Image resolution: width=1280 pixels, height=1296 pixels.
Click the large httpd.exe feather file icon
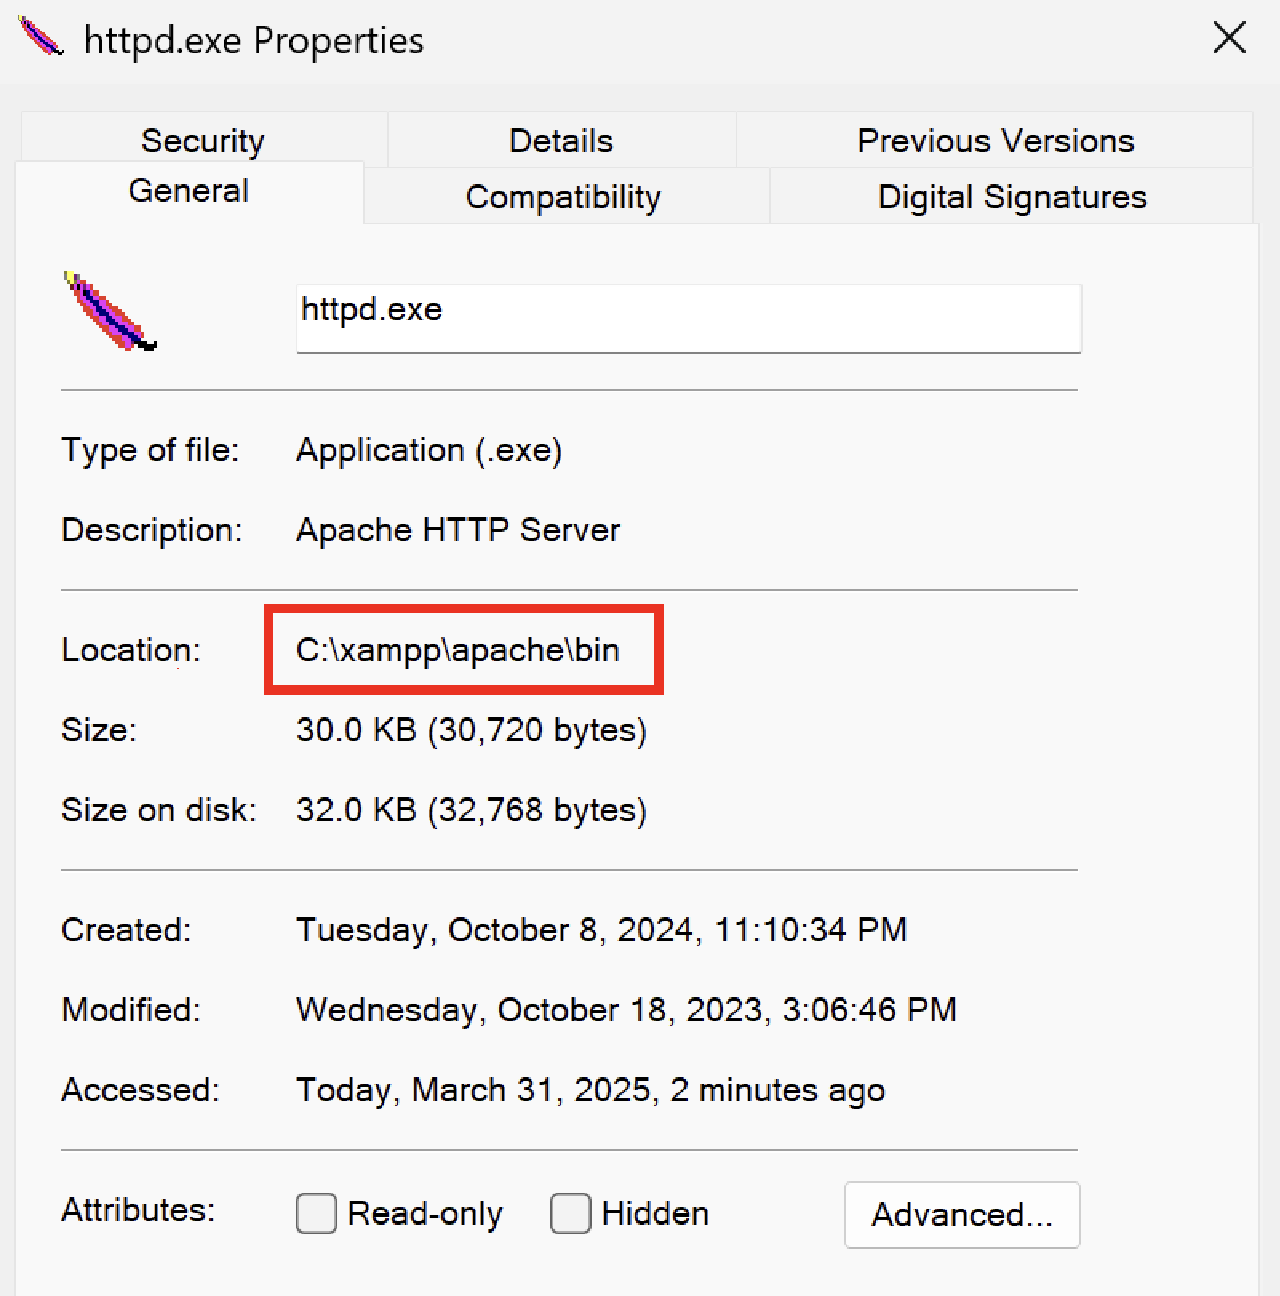(109, 313)
